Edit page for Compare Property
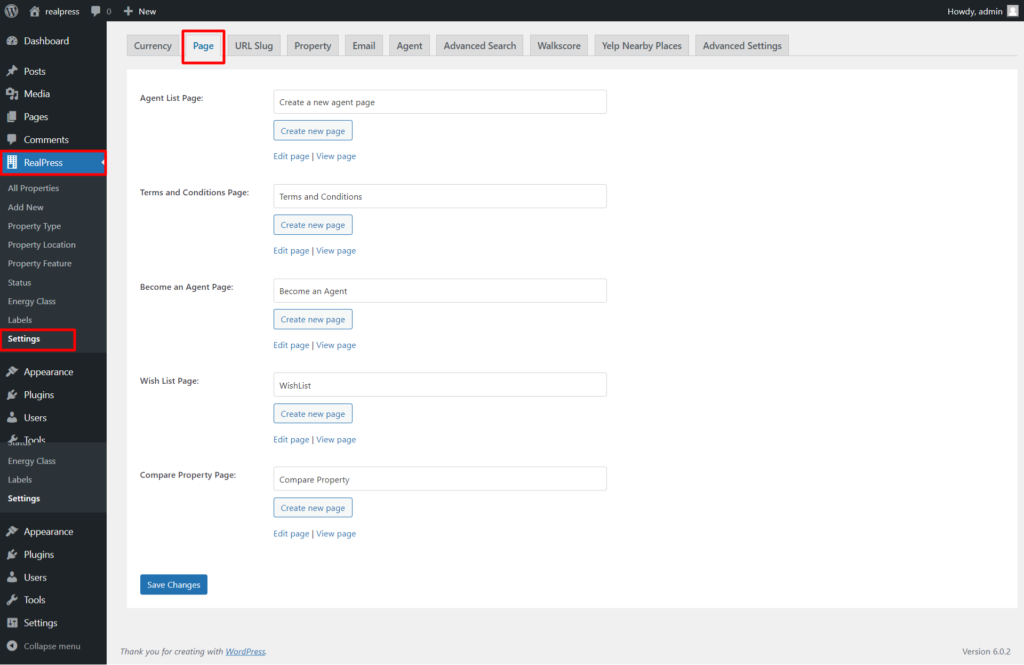This screenshot has width=1024, height=665. pyautogui.click(x=291, y=534)
